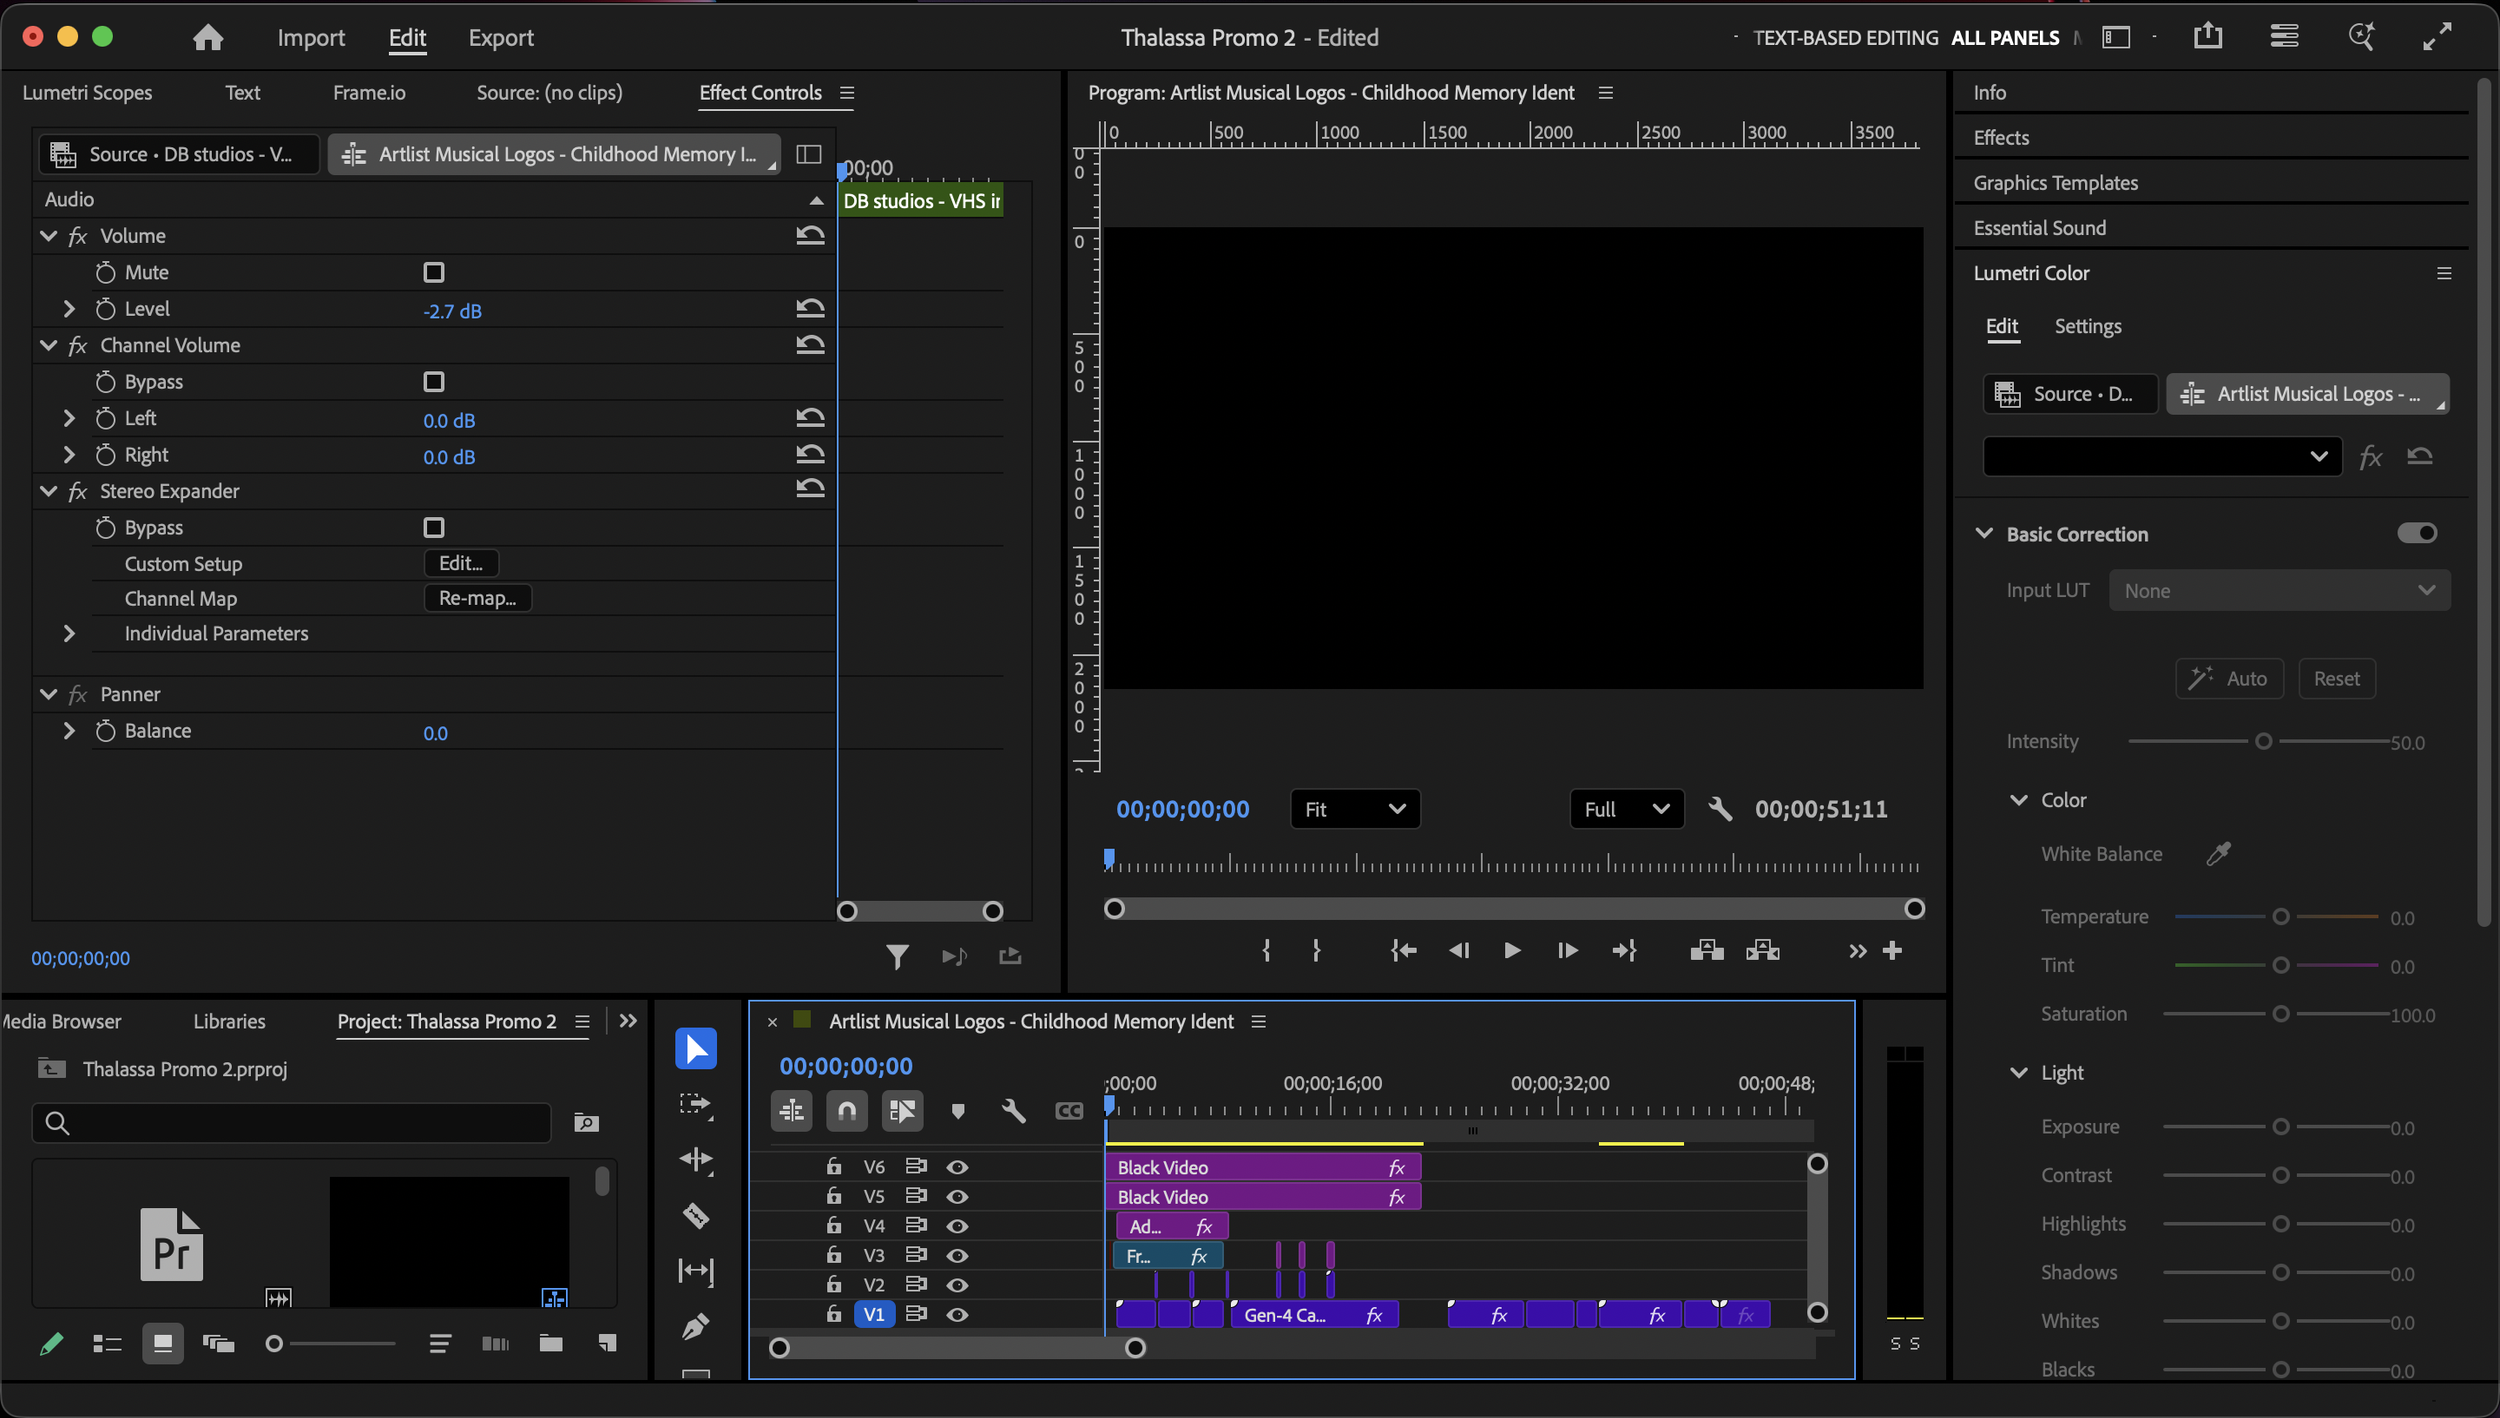The width and height of the screenshot is (2500, 1418).
Task: Click the Re-map... button
Action: coord(477,598)
